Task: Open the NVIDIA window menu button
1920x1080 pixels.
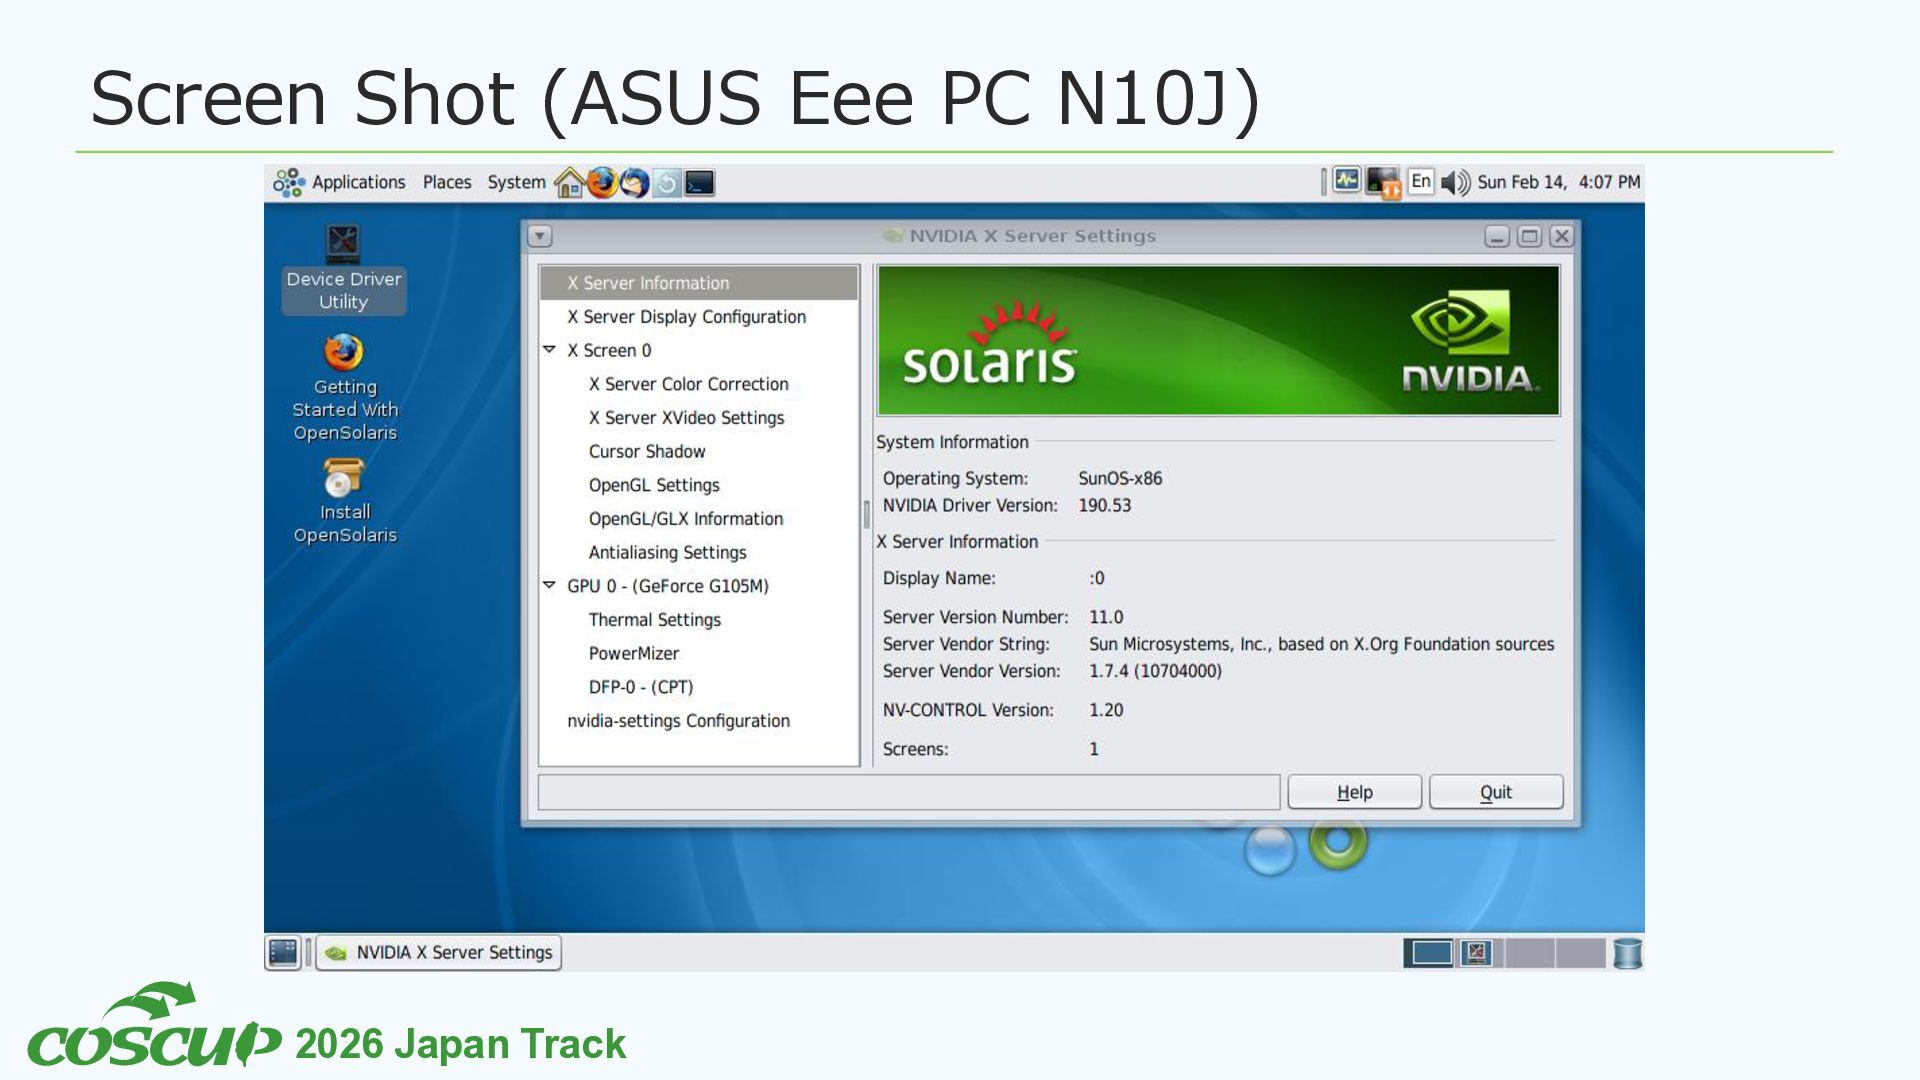Action: tap(540, 237)
